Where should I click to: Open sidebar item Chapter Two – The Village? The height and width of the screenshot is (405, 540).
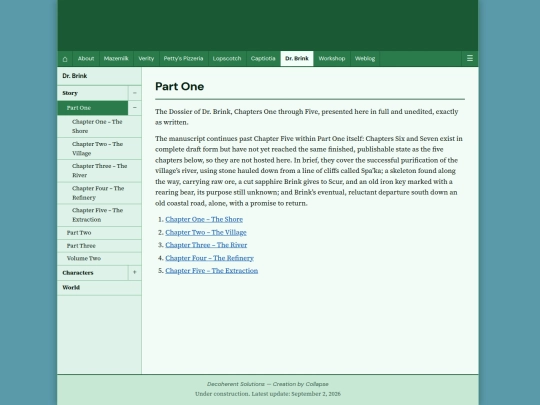pyautogui.click(x=99, y=148)
